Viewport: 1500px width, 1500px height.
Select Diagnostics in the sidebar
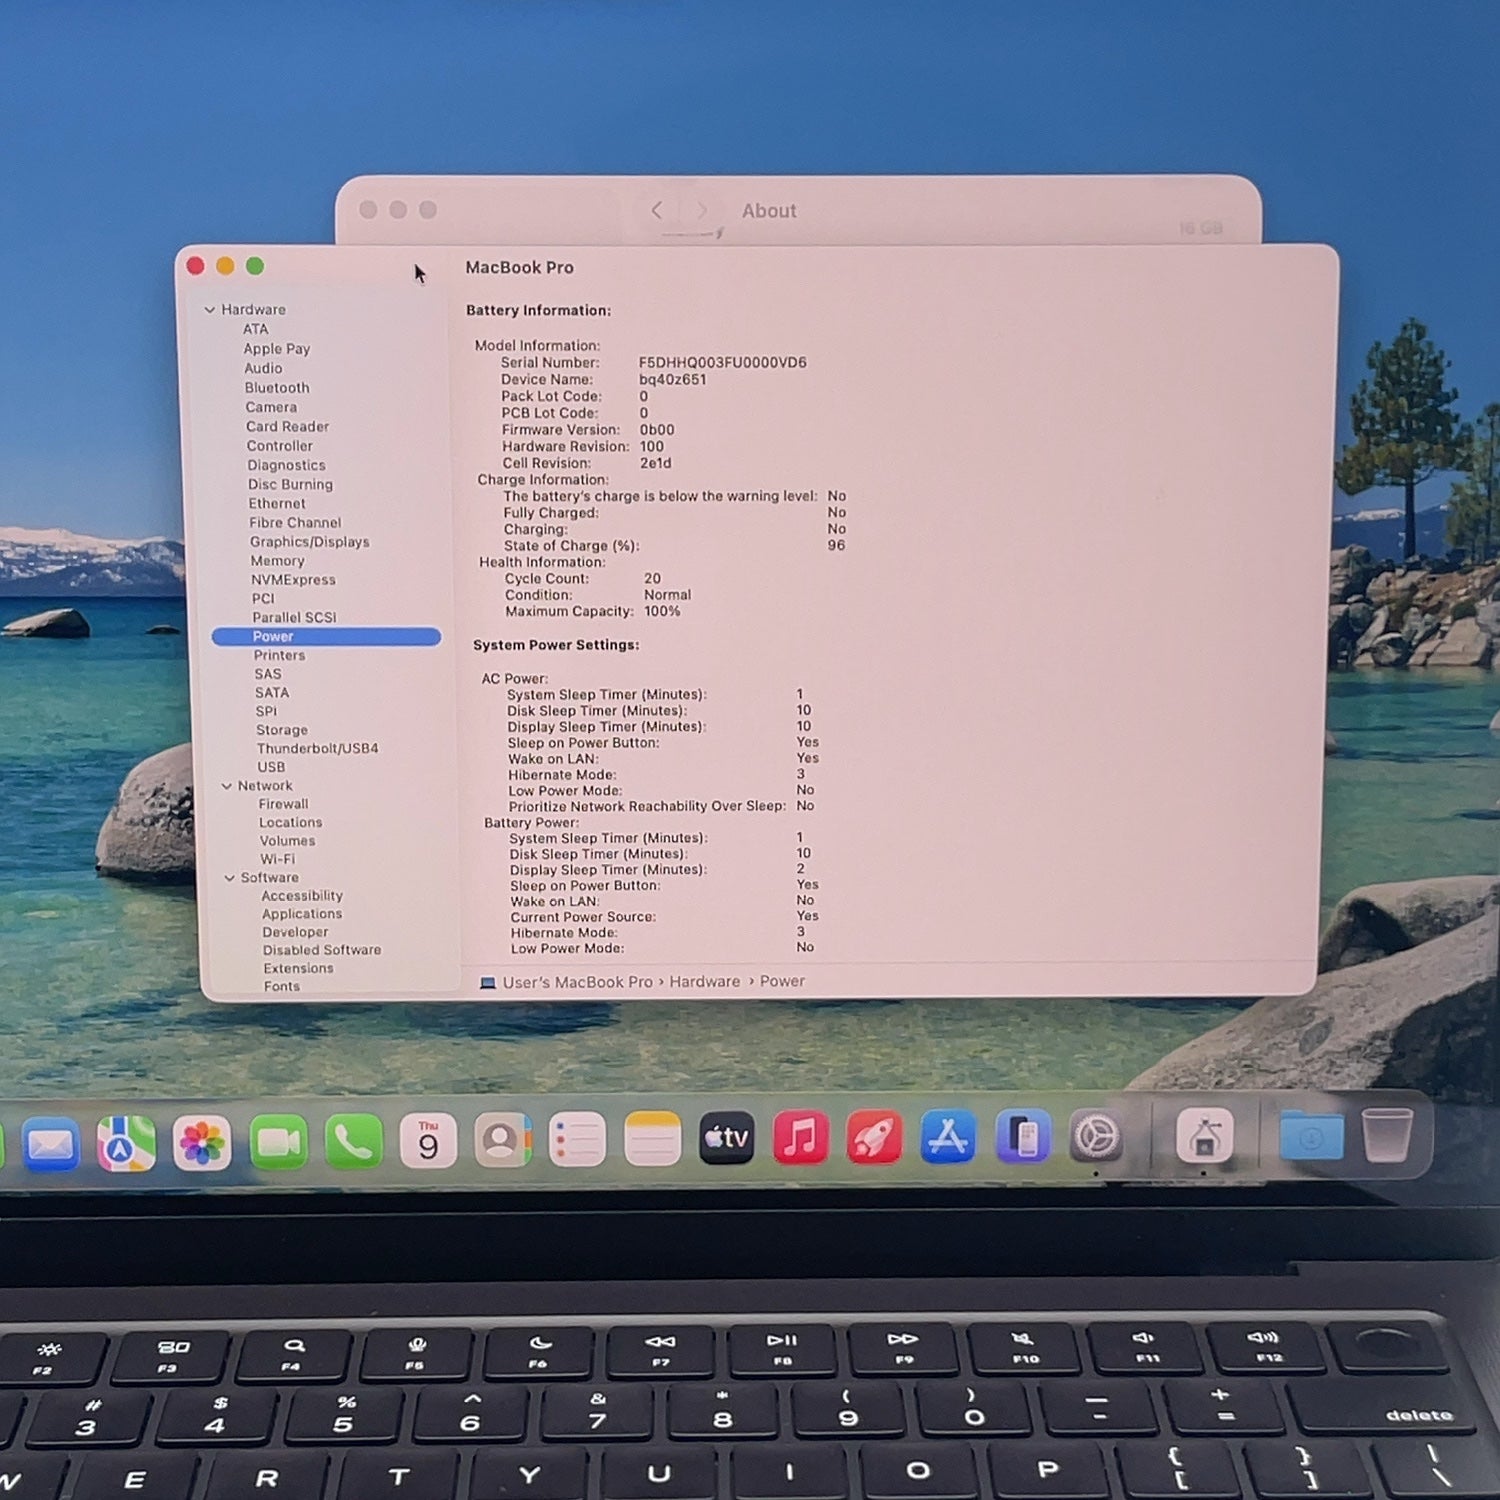pyautogui.click(x=286, y=465)
